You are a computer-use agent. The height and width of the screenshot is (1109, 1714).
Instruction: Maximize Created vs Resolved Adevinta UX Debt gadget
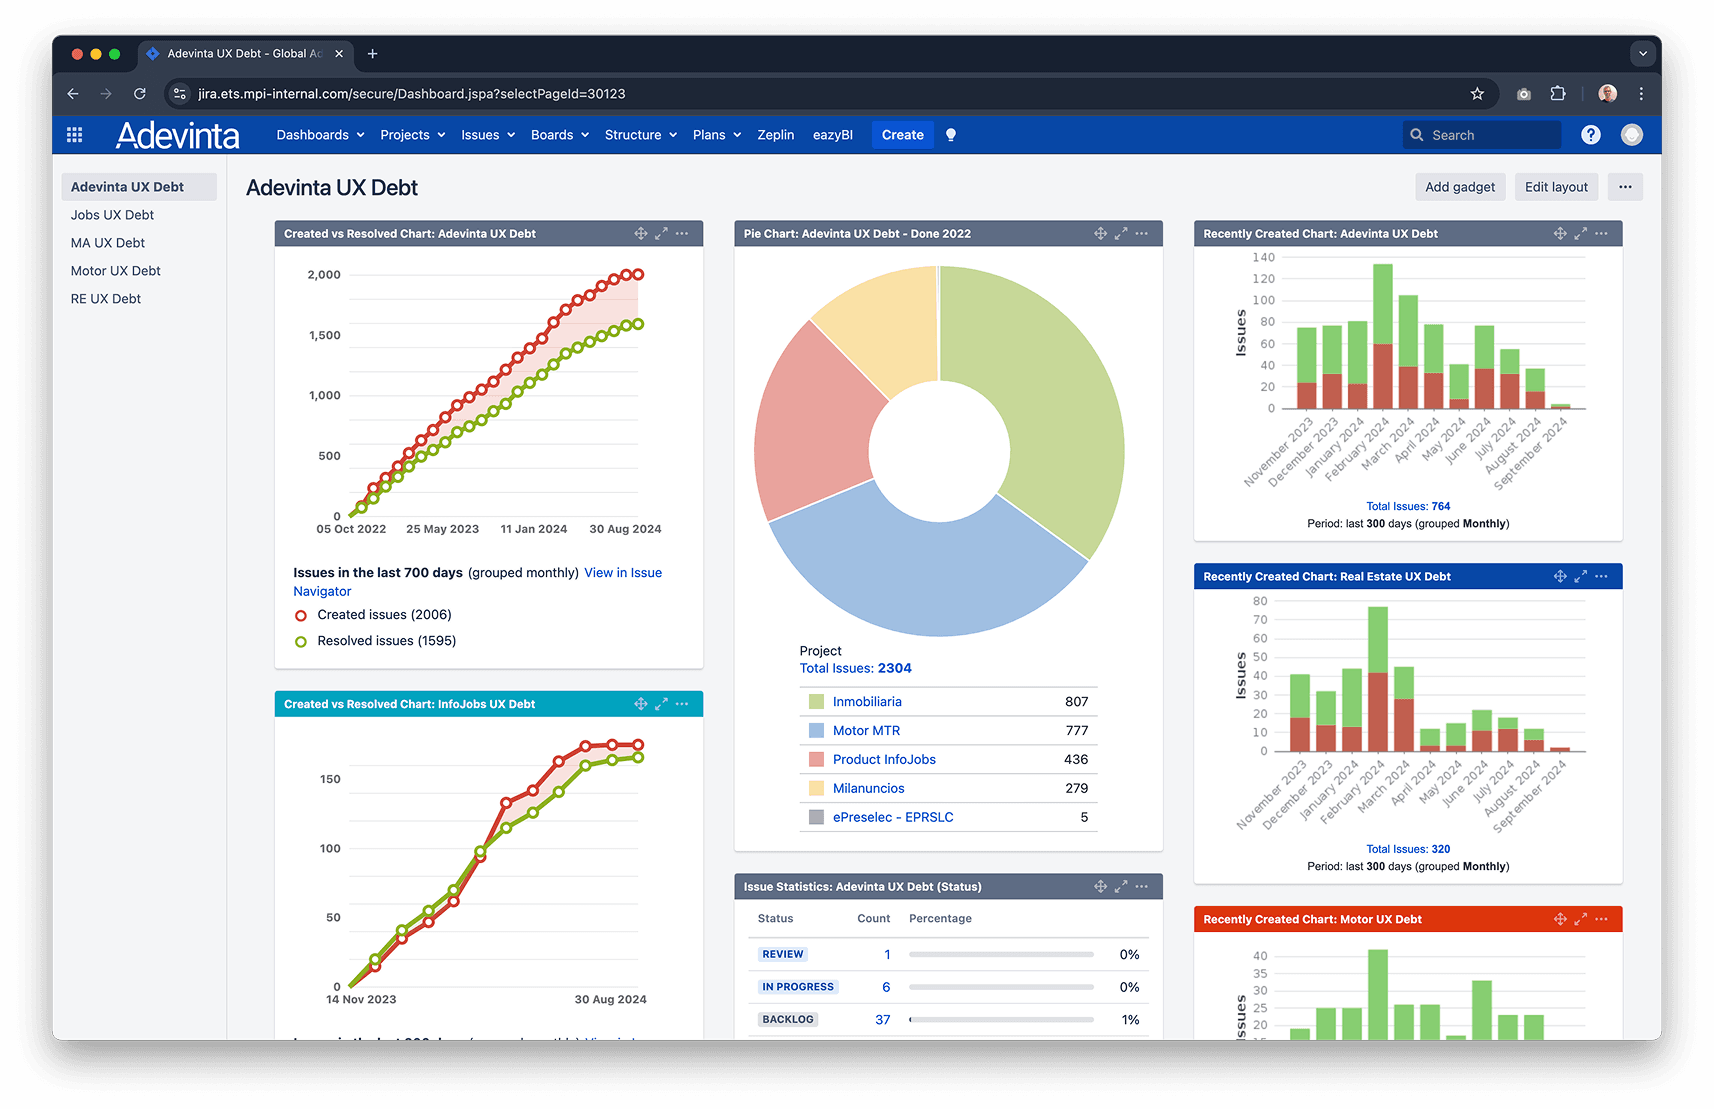[661, 233]
